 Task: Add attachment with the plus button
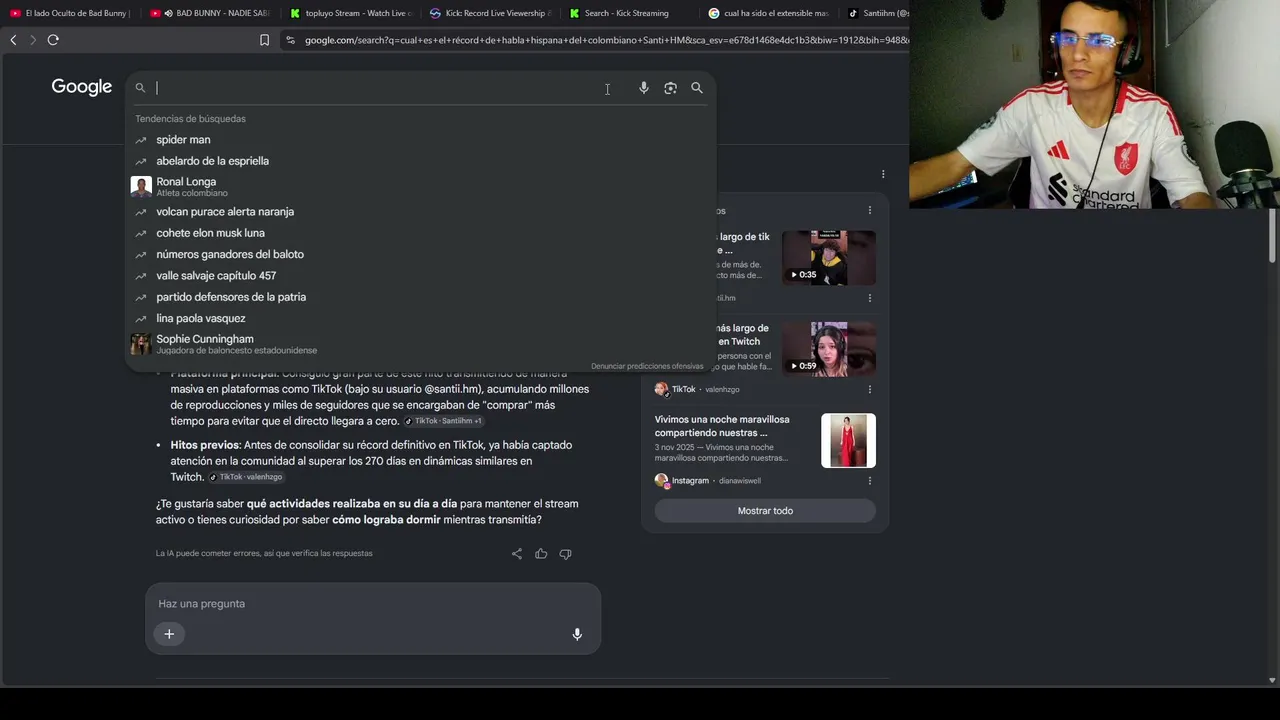pos(169,634)
